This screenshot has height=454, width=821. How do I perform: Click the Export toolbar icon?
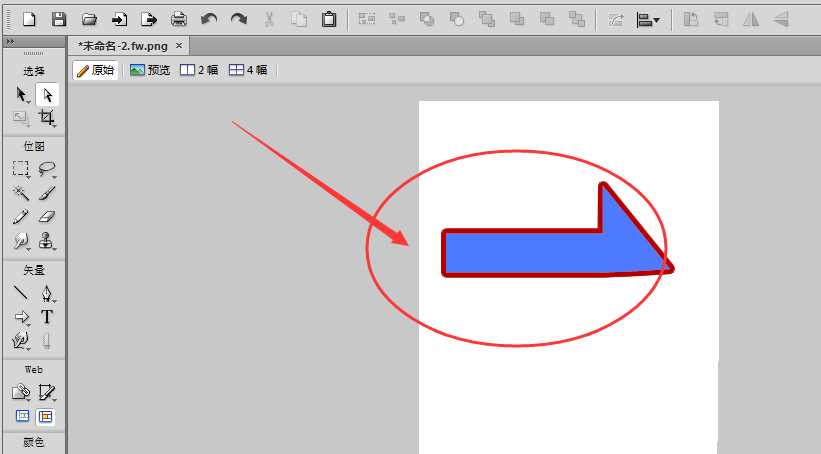149,20
